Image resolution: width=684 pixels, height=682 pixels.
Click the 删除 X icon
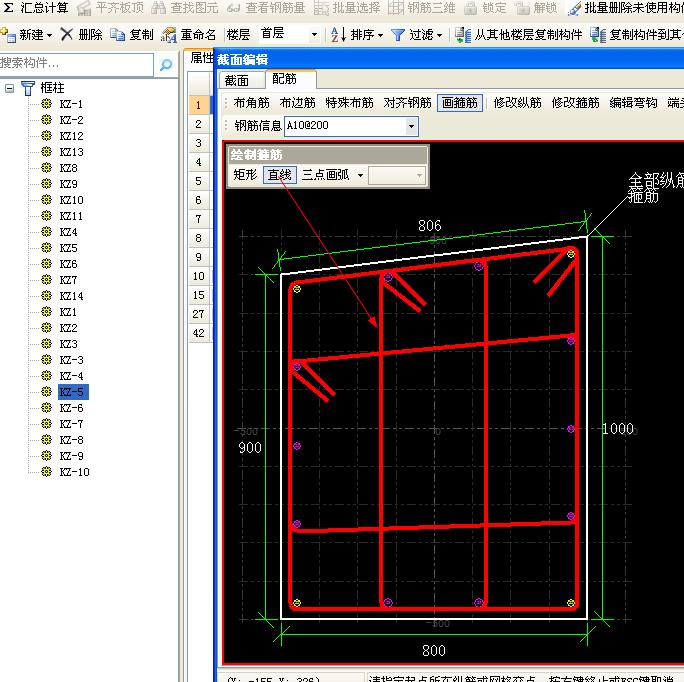point(67,34)
